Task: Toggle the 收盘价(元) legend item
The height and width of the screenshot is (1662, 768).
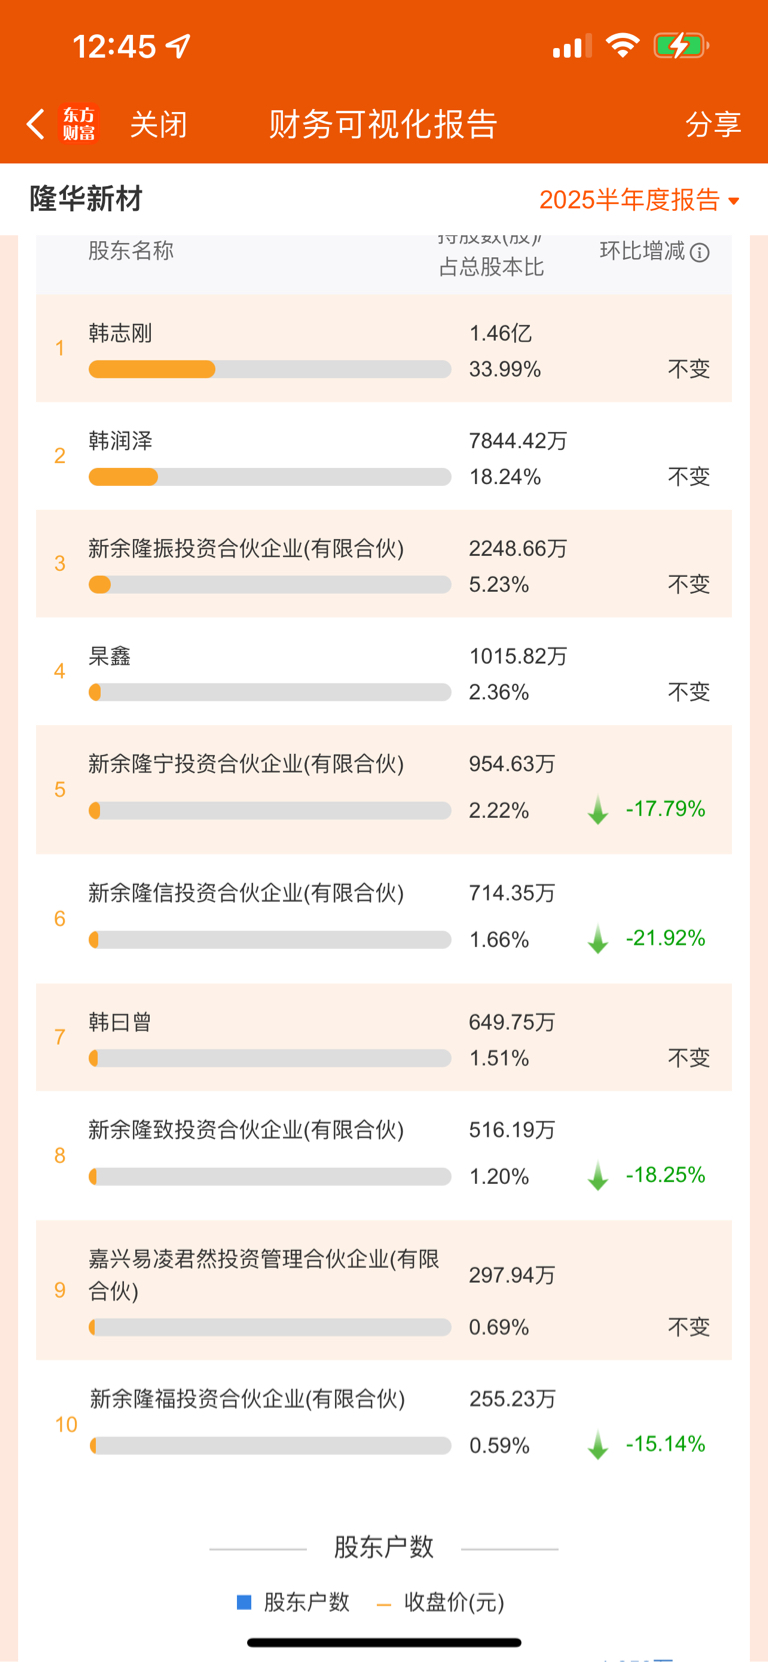Action: (x=440, y=1602)
